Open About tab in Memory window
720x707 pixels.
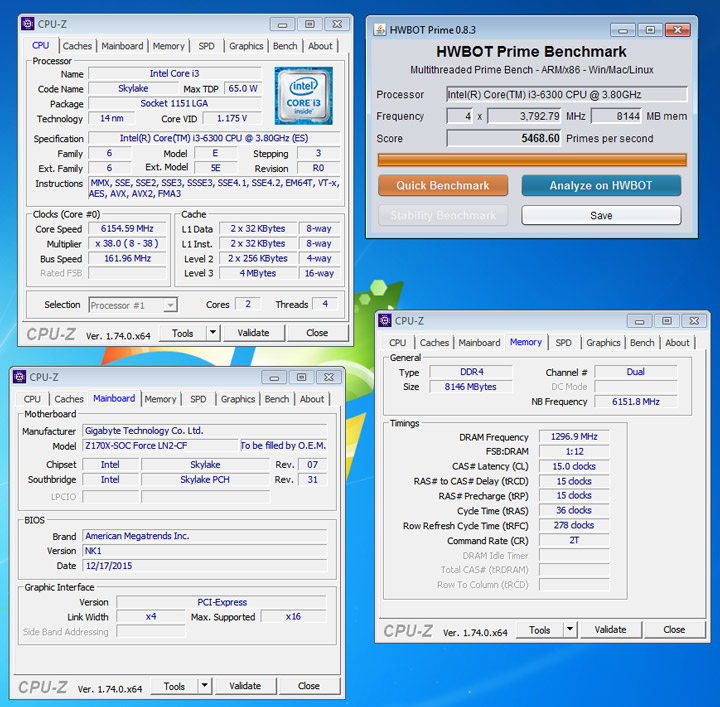(x=677, y=342)
